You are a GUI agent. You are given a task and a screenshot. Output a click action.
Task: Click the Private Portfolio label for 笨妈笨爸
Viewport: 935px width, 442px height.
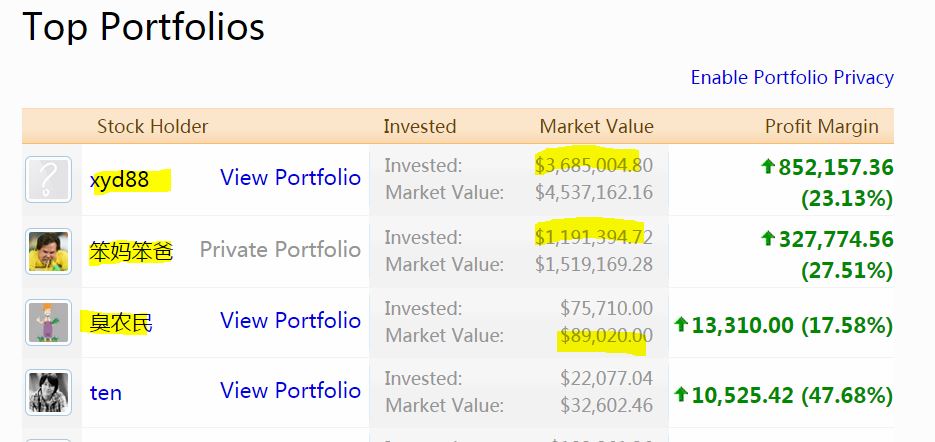[x=280, y=249]
